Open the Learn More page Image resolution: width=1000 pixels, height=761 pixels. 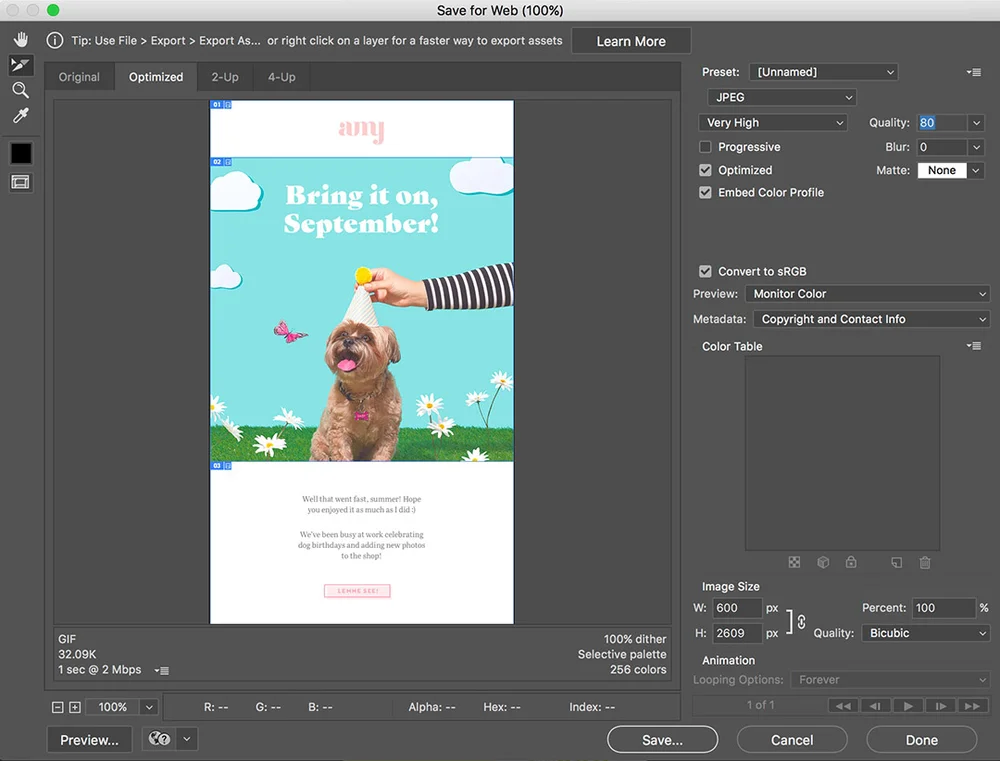point(631,41)
